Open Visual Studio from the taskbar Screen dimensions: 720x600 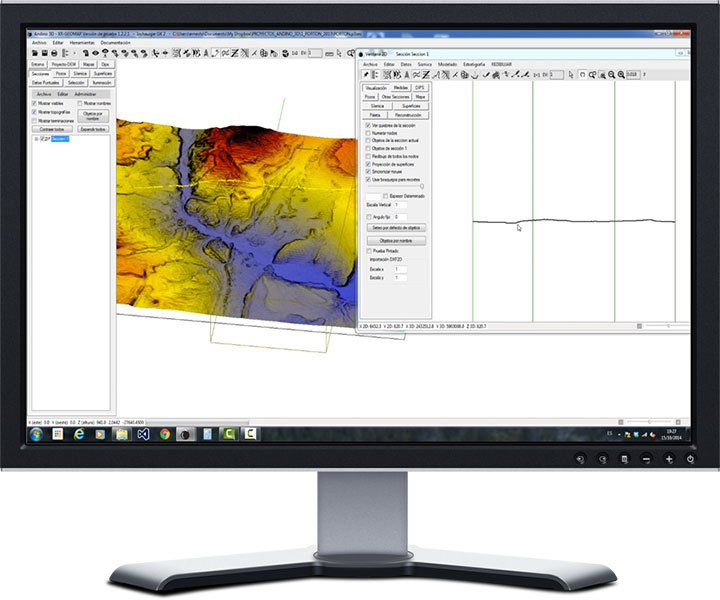click(x=143, y=434)
